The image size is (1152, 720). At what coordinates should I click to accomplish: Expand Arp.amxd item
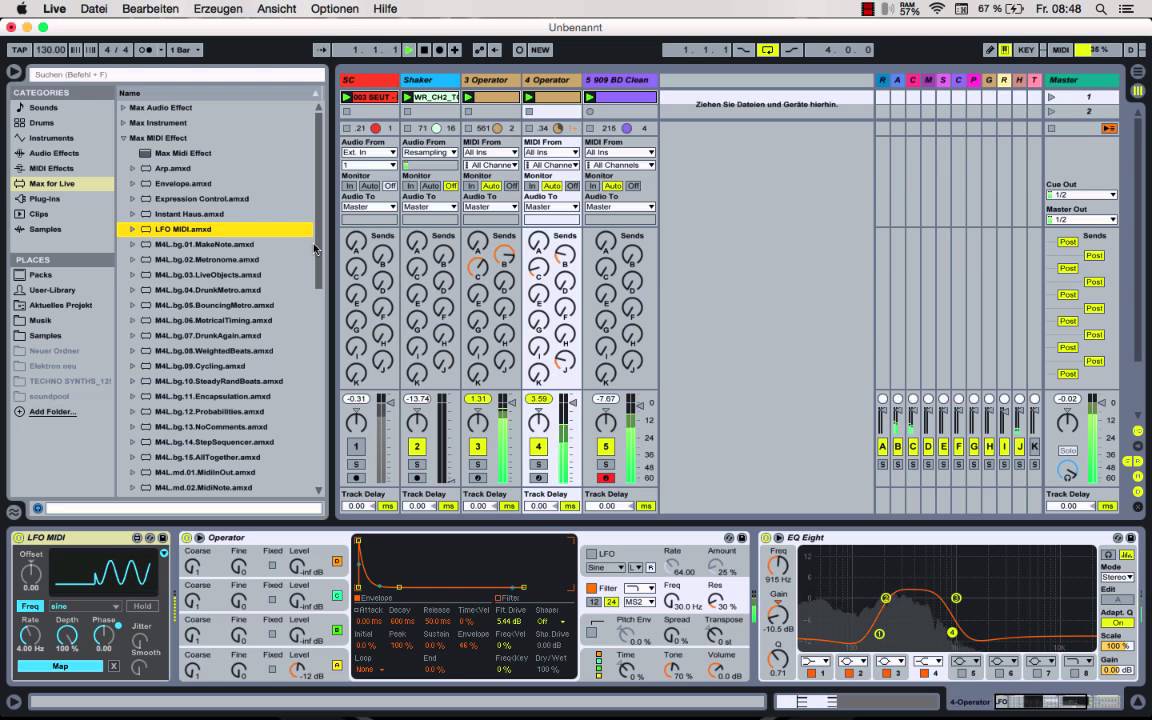132,168
